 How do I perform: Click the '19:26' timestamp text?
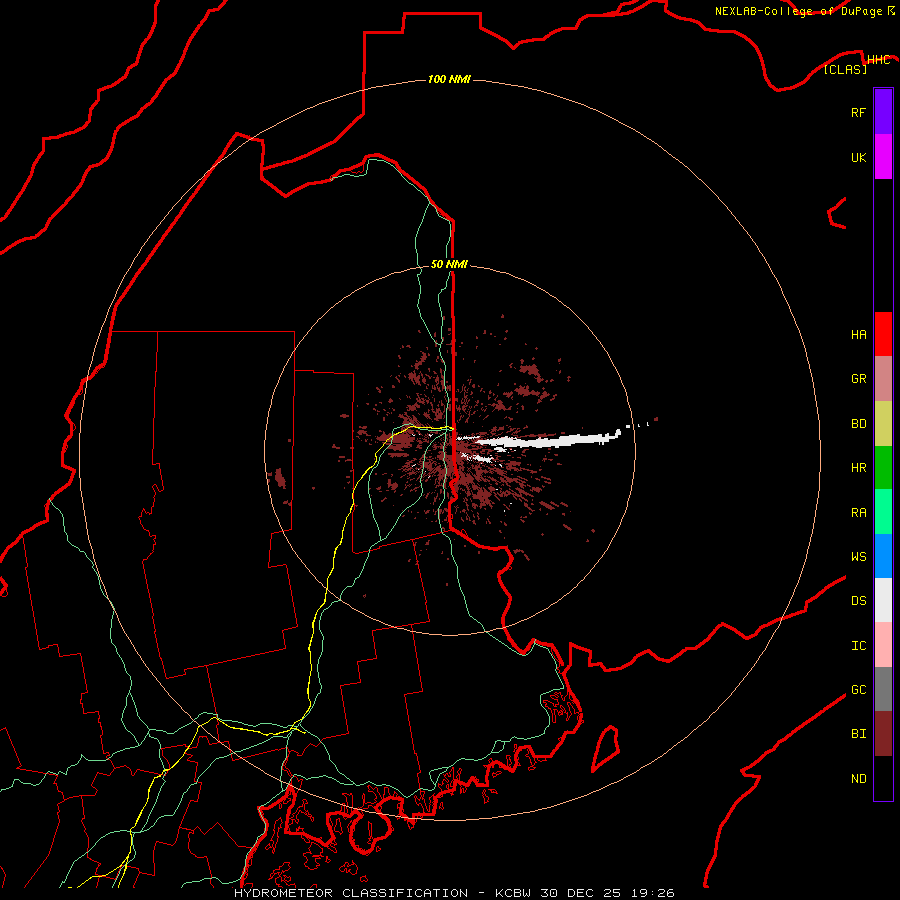654,893
